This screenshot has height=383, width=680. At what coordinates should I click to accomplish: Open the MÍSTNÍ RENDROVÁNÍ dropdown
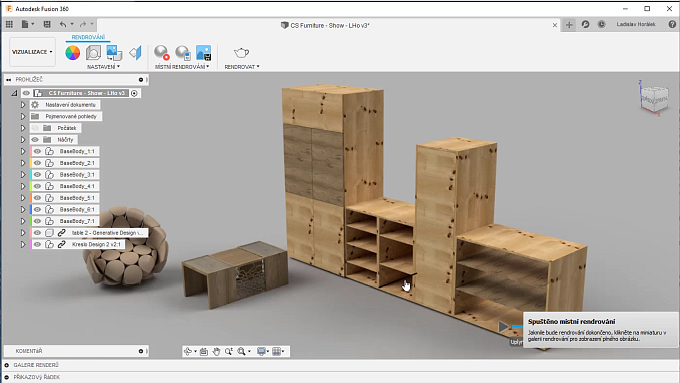click(x=182, y=67)
